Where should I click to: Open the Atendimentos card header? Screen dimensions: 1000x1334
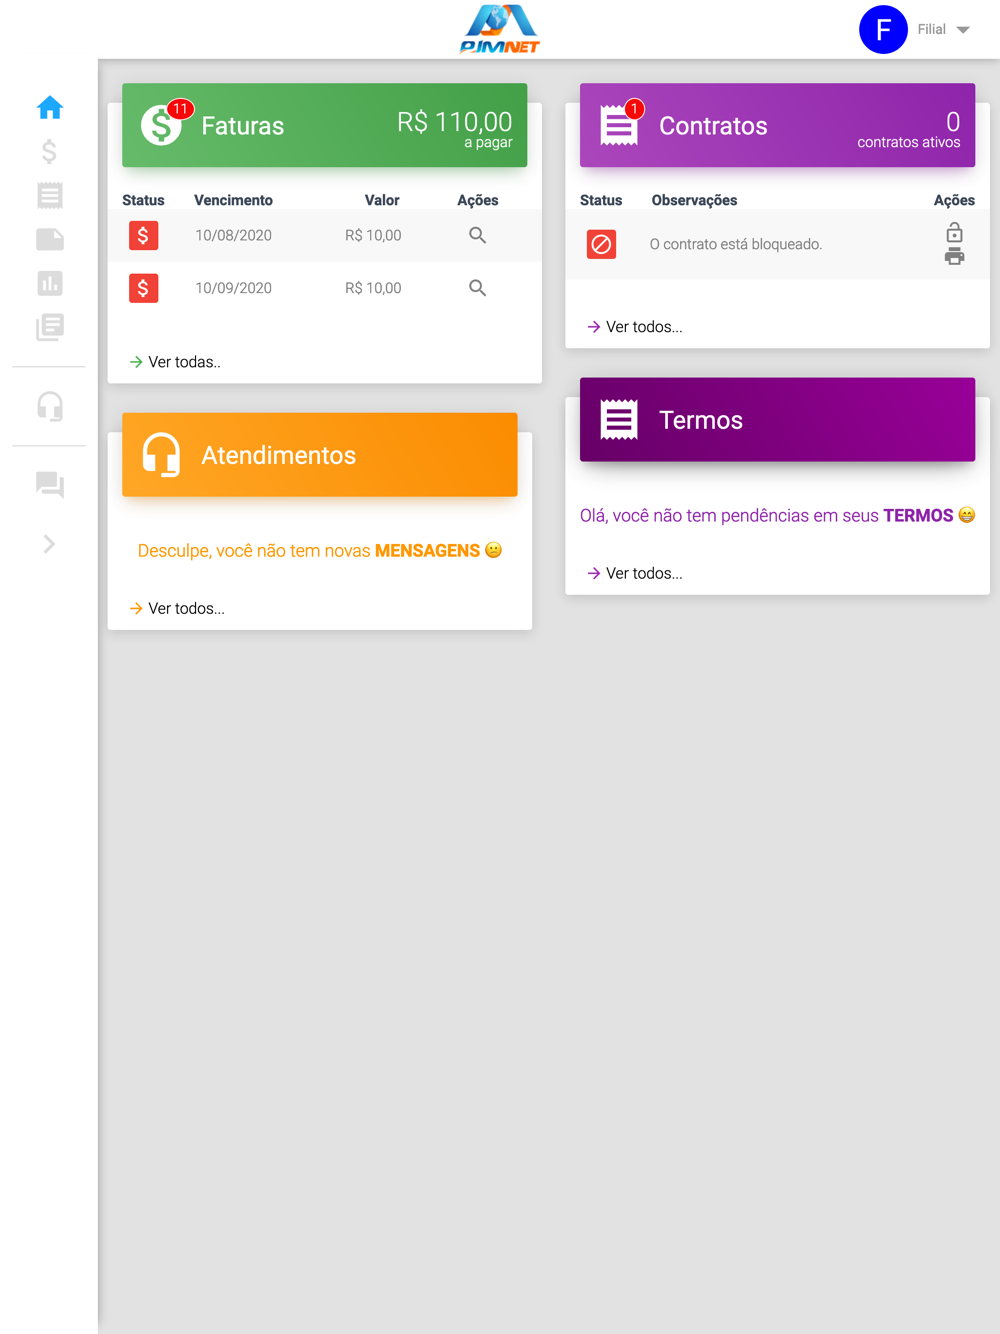coord(320,455)
